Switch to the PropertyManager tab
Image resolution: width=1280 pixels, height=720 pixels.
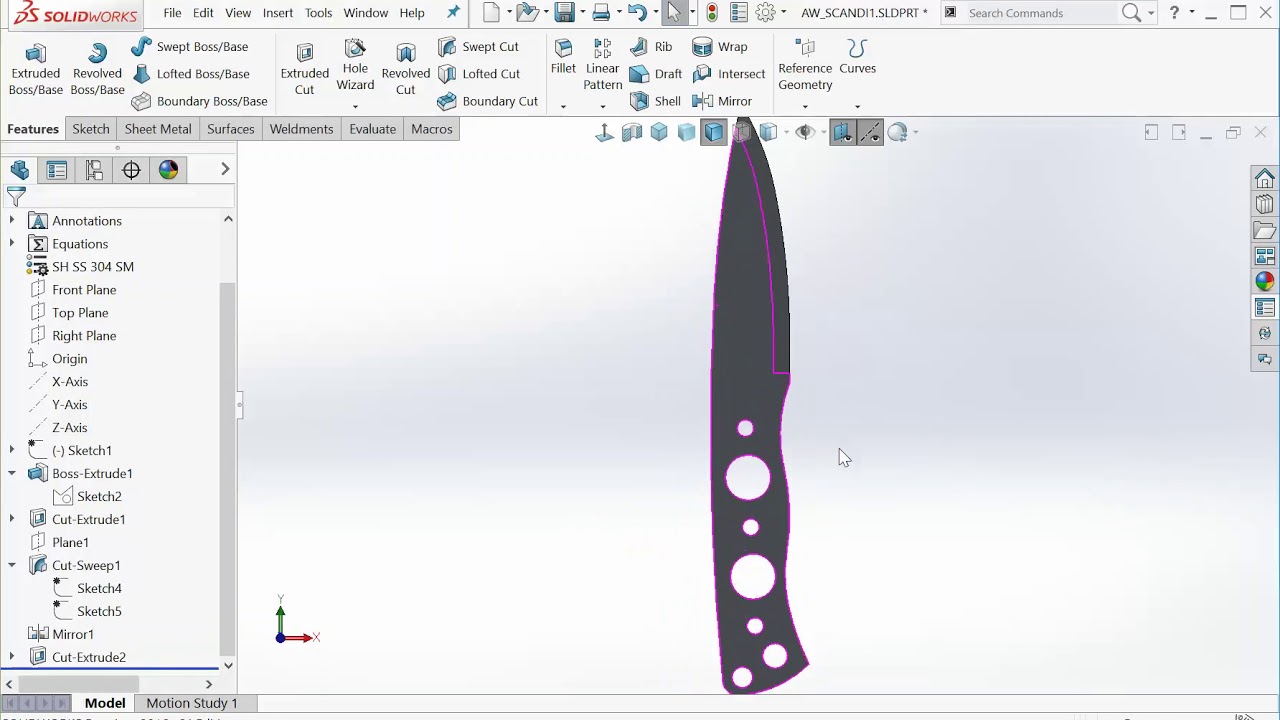click(x=57, y=170)
